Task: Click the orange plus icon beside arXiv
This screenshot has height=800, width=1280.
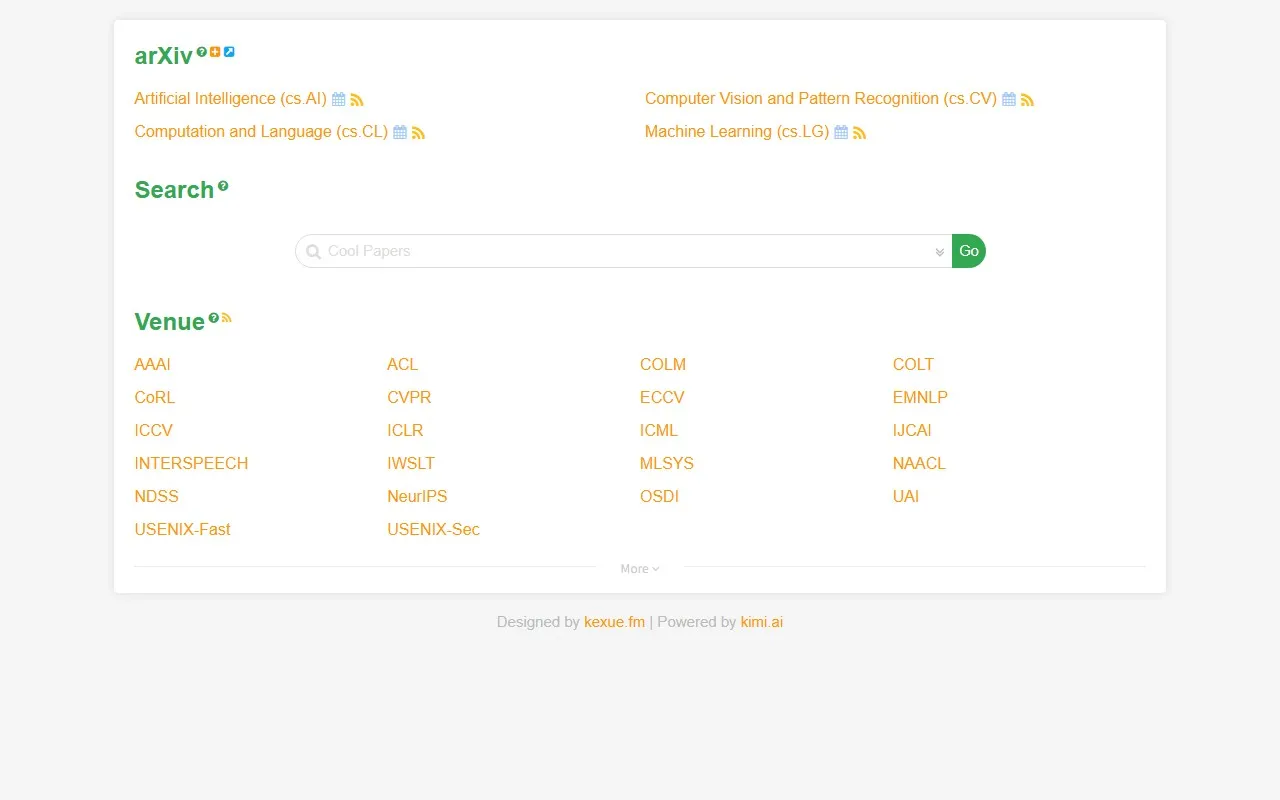Action: pos(215,51)
